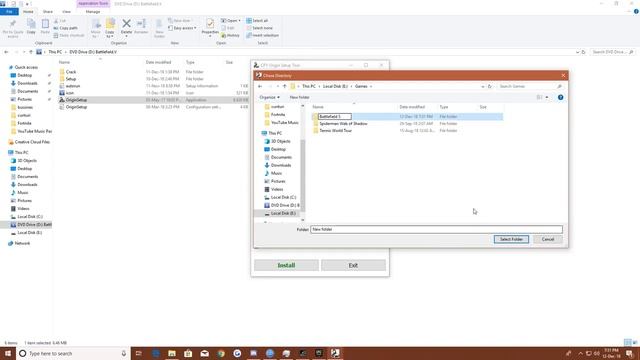Cancel the Choose Directory dialog
The height and width of the screenshot is (360, 640).
click(x=548, y=239)
